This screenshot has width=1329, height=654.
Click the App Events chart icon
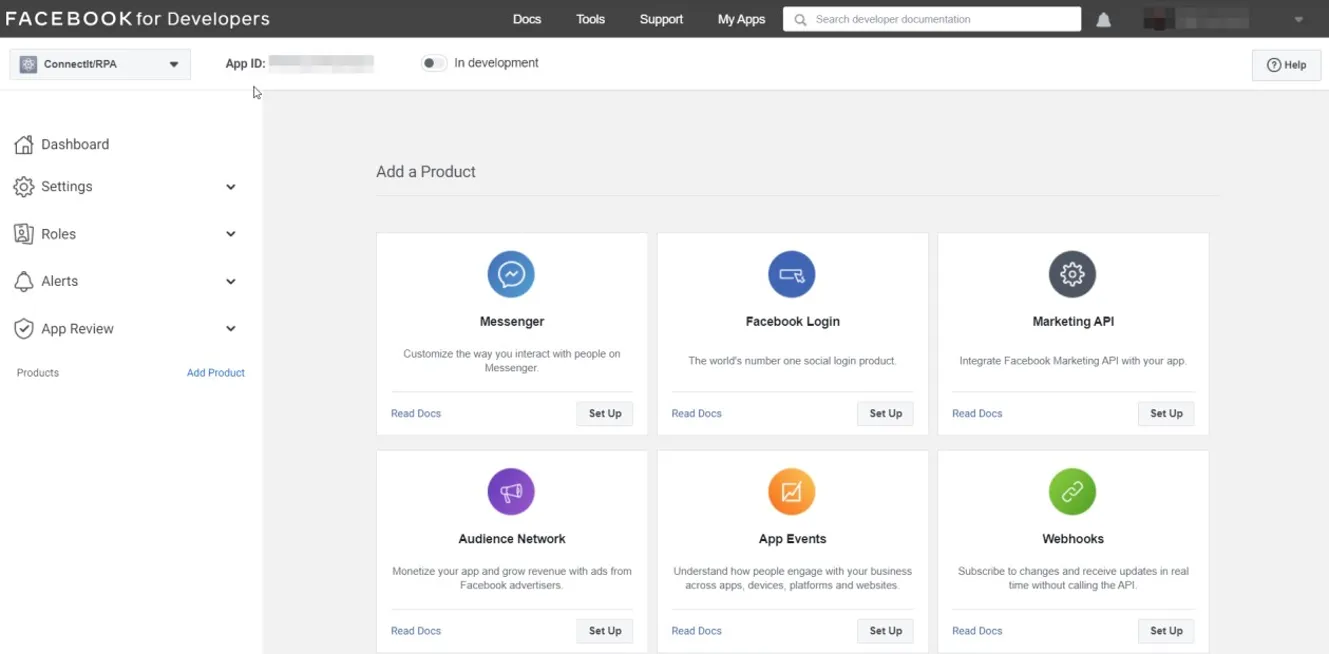coord(792,492)
